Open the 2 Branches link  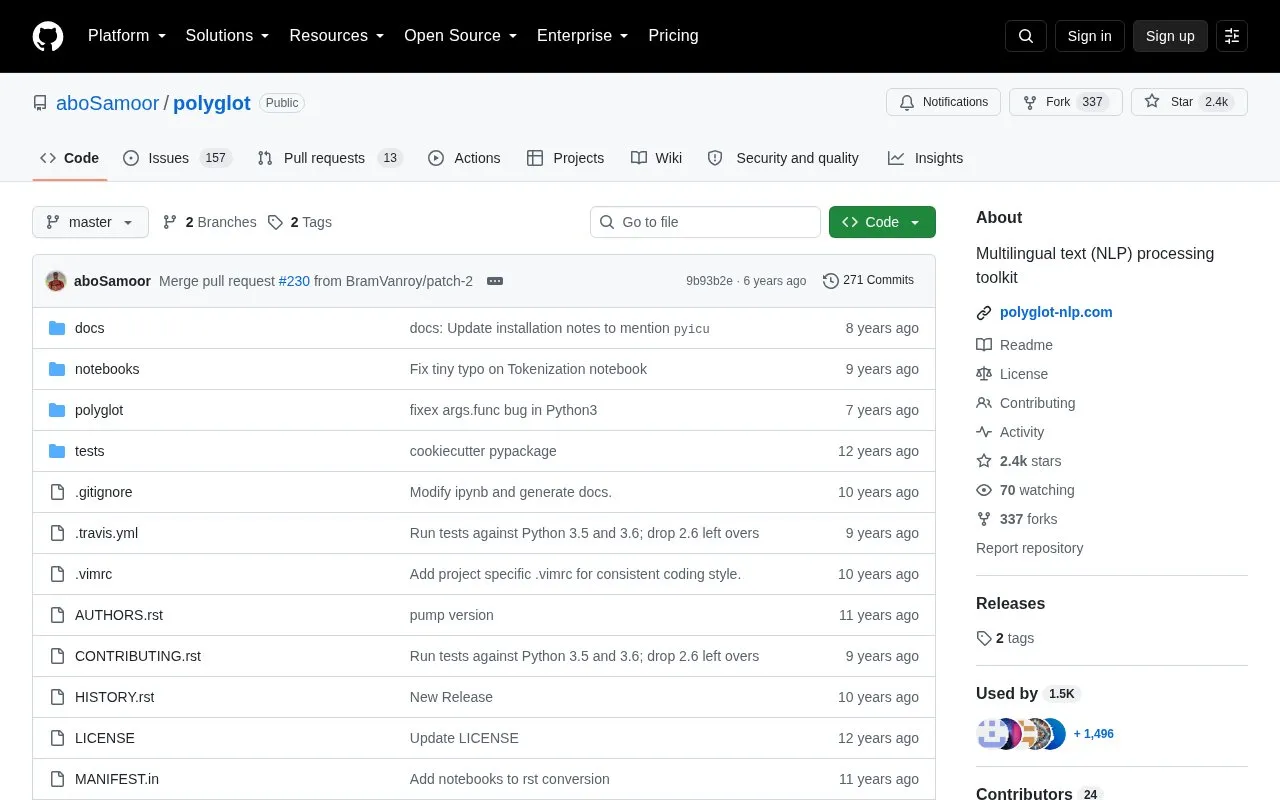[210, 222]
